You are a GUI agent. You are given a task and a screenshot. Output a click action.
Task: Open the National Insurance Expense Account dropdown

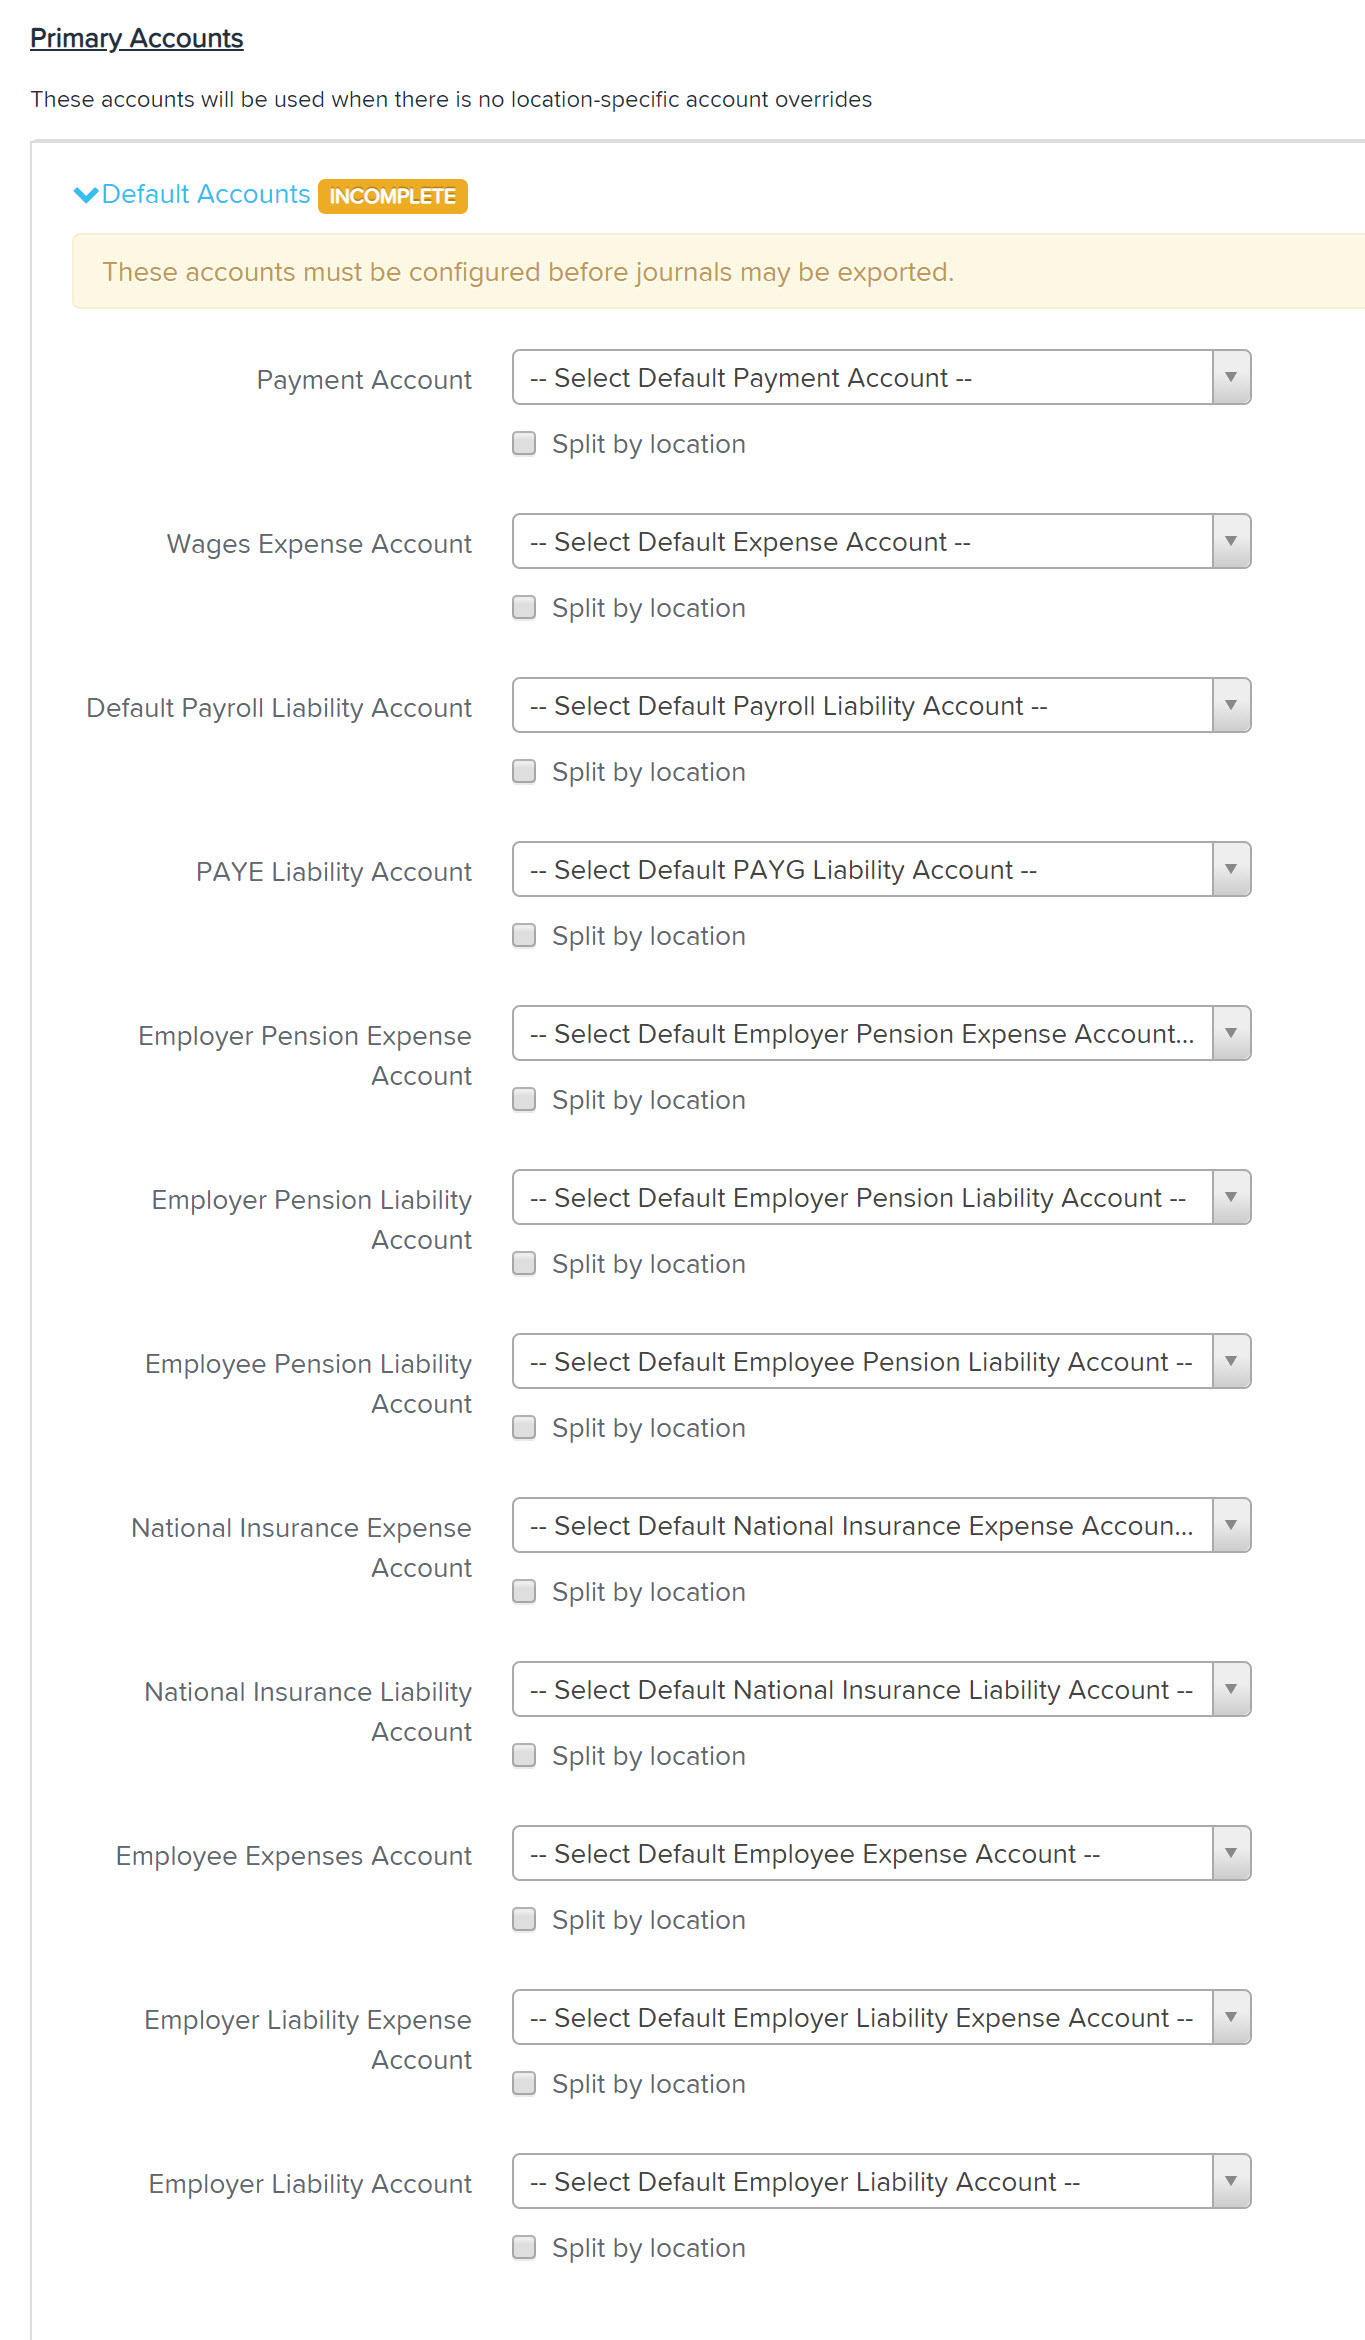click(x=881, y=1526)
